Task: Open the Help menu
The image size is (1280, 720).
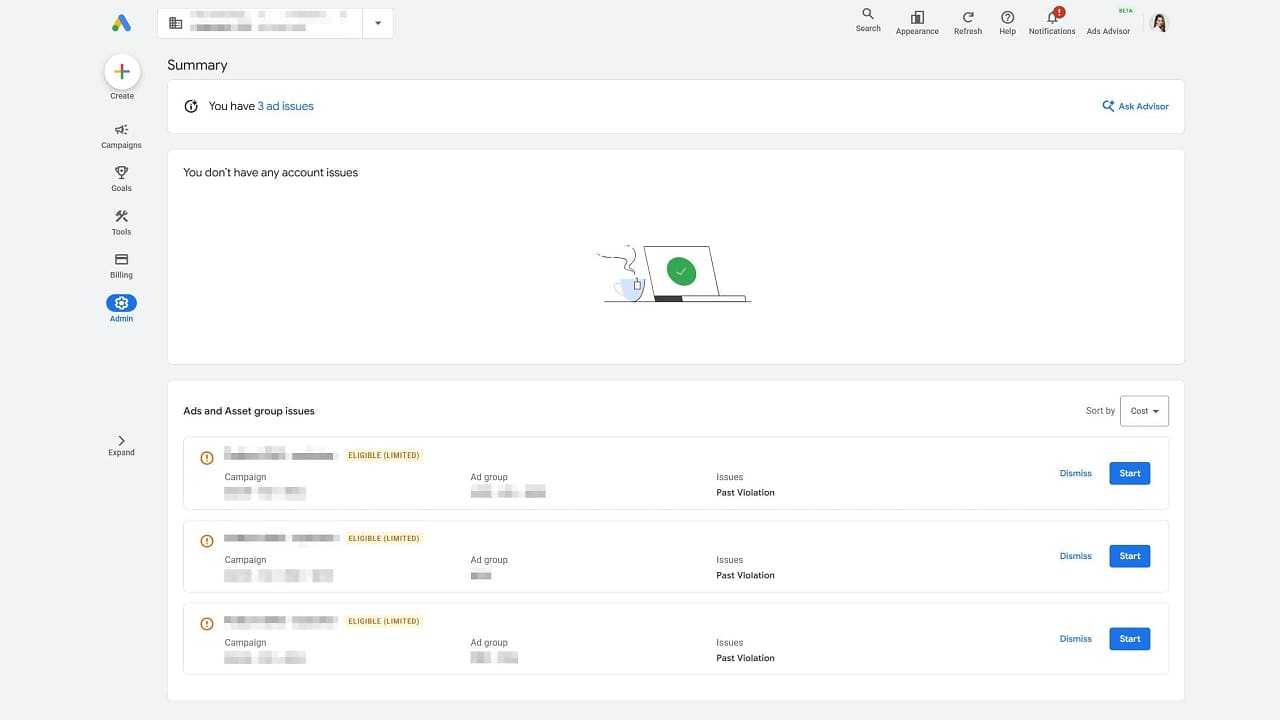Action: 1007,22
